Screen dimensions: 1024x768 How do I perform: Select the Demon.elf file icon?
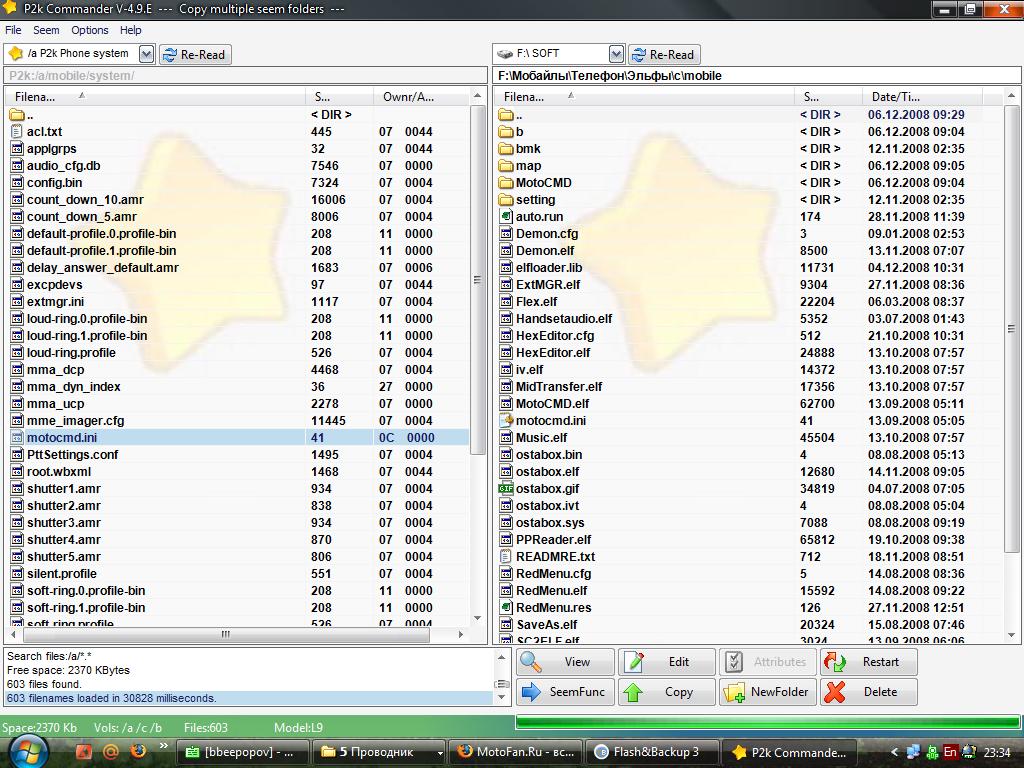pyautogui.click(x=506, y=250)
